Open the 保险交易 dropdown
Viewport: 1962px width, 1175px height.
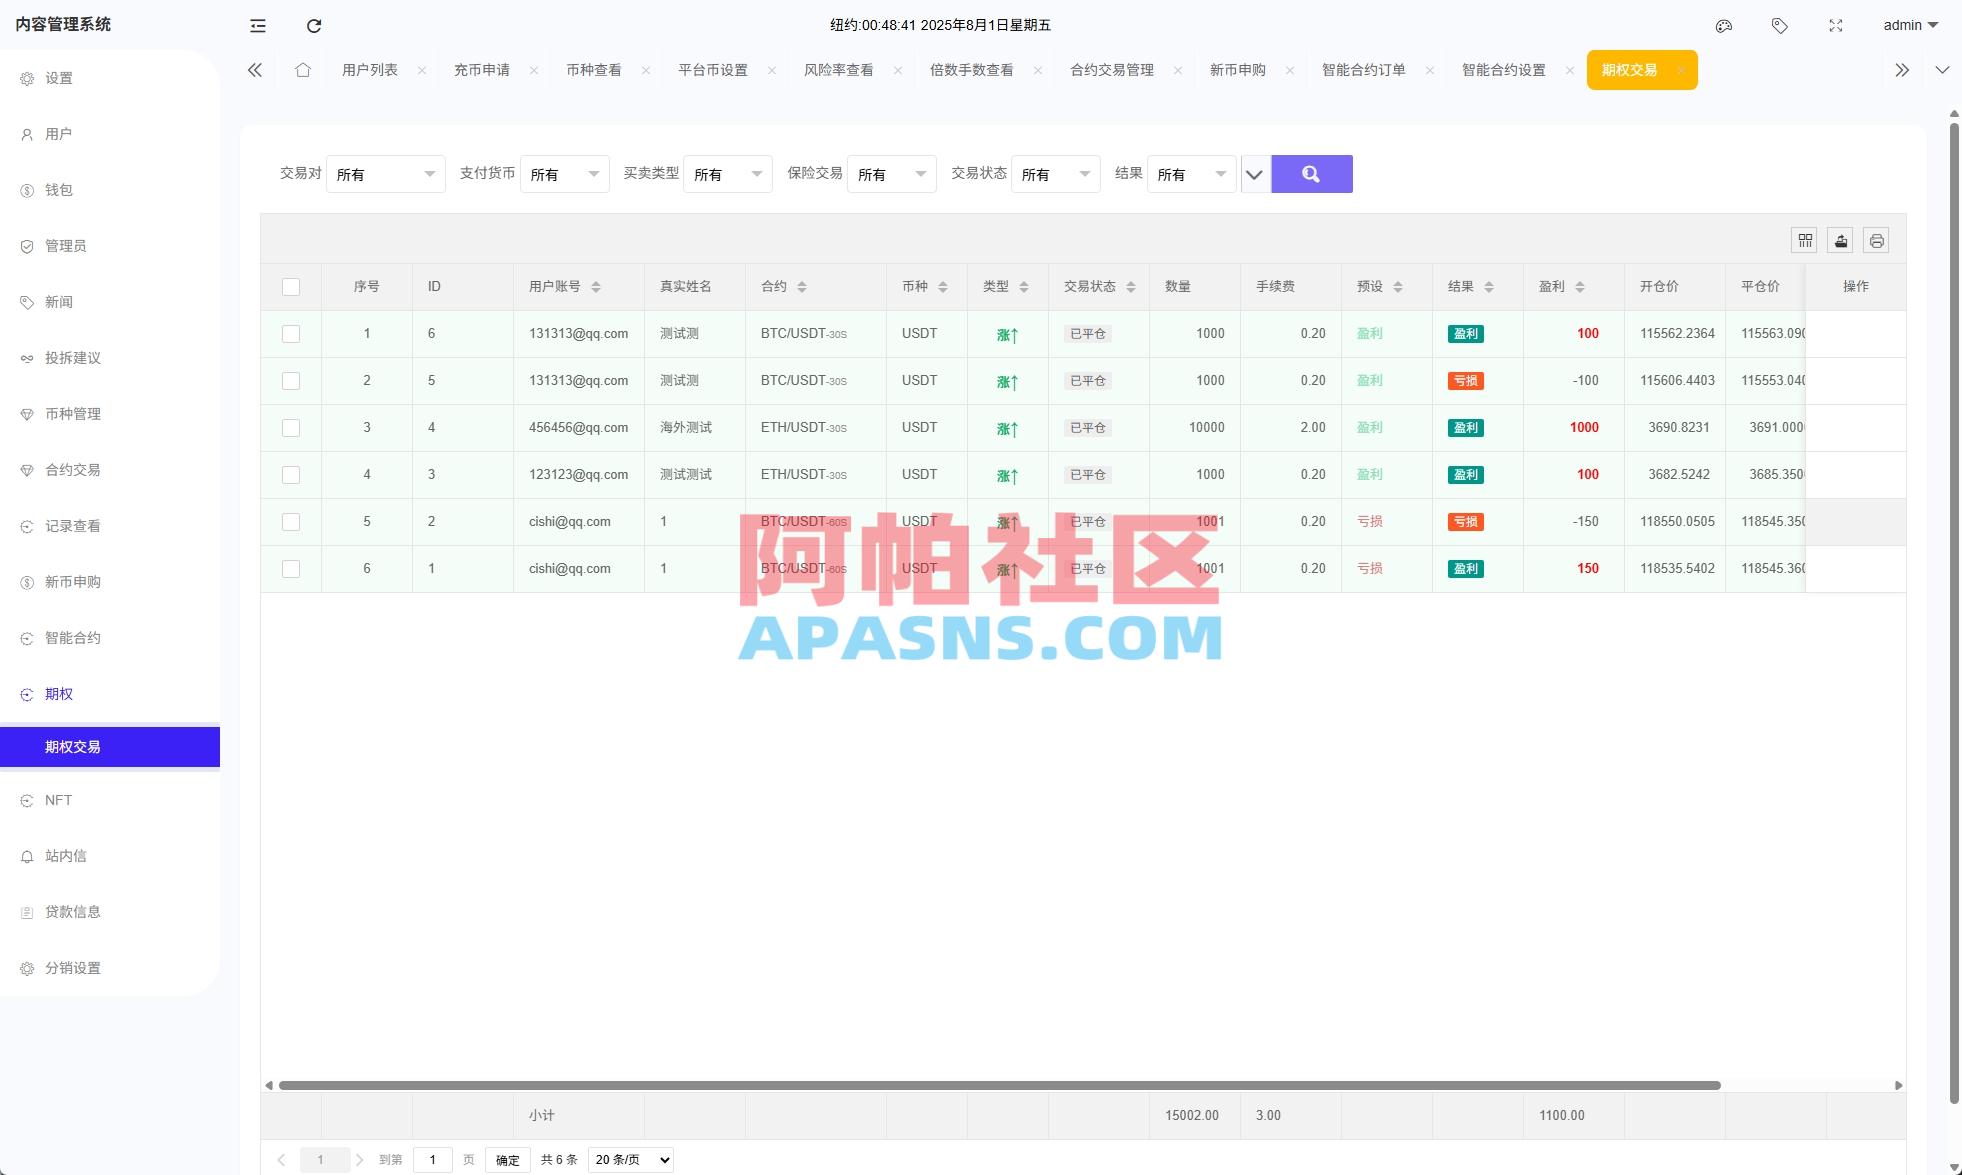[x=892, y=174]
